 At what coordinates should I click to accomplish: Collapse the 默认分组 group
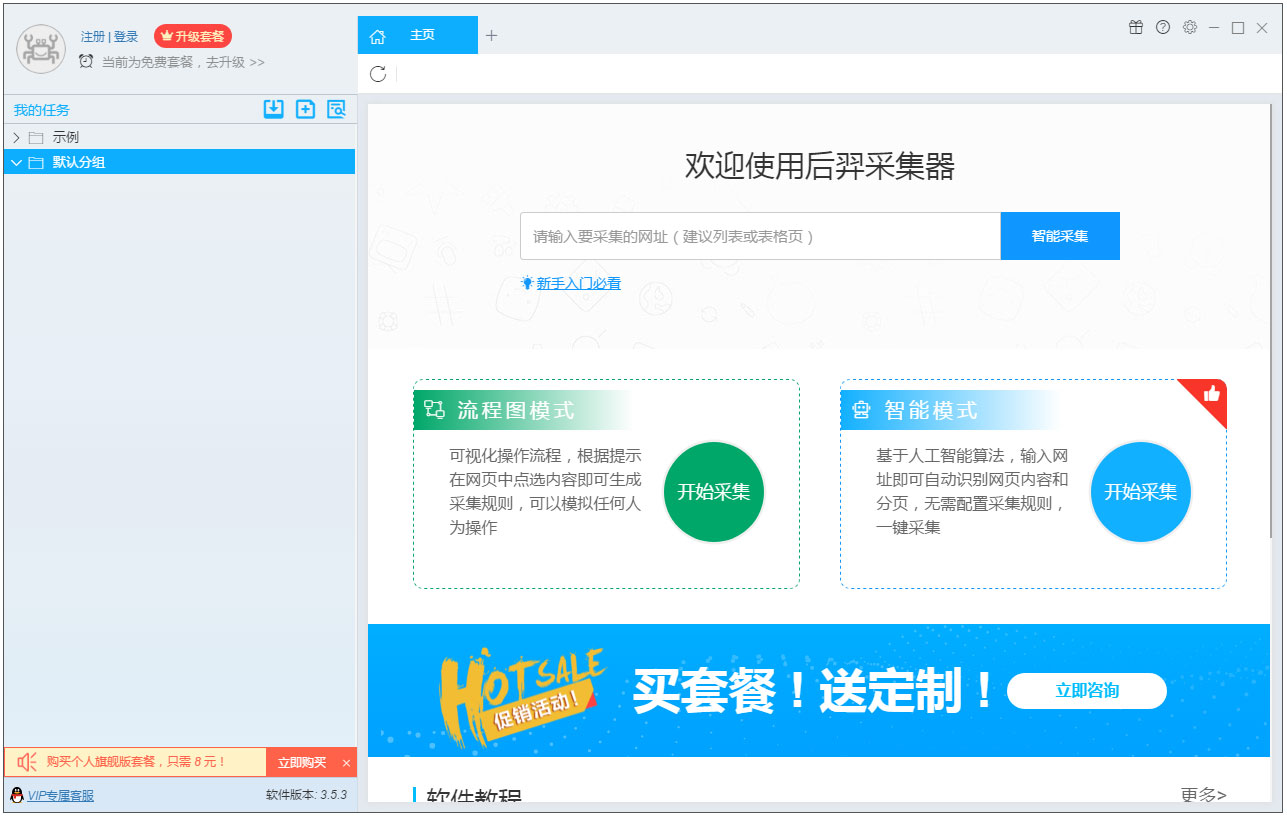[x=16, y=162]
